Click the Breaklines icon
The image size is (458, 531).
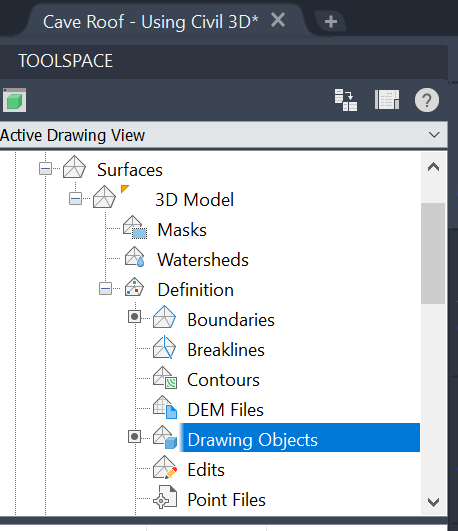point(164,347)
